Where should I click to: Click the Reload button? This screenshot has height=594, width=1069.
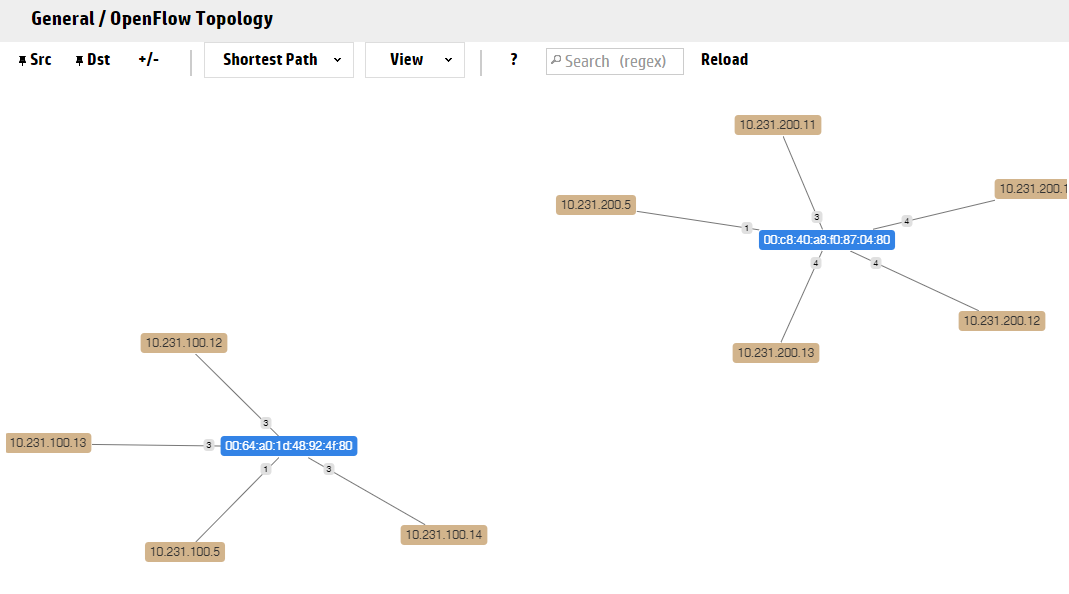coord(724,60)
